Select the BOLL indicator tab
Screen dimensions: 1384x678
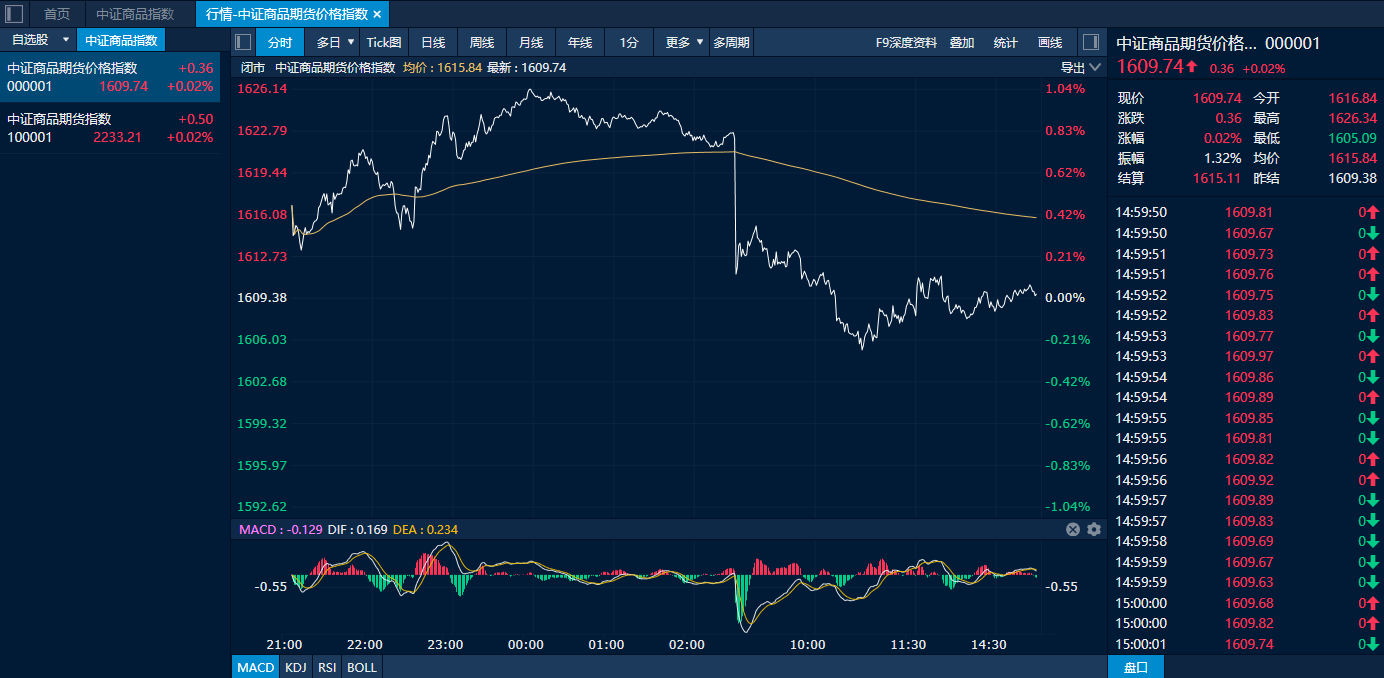[x=362, y=667]
